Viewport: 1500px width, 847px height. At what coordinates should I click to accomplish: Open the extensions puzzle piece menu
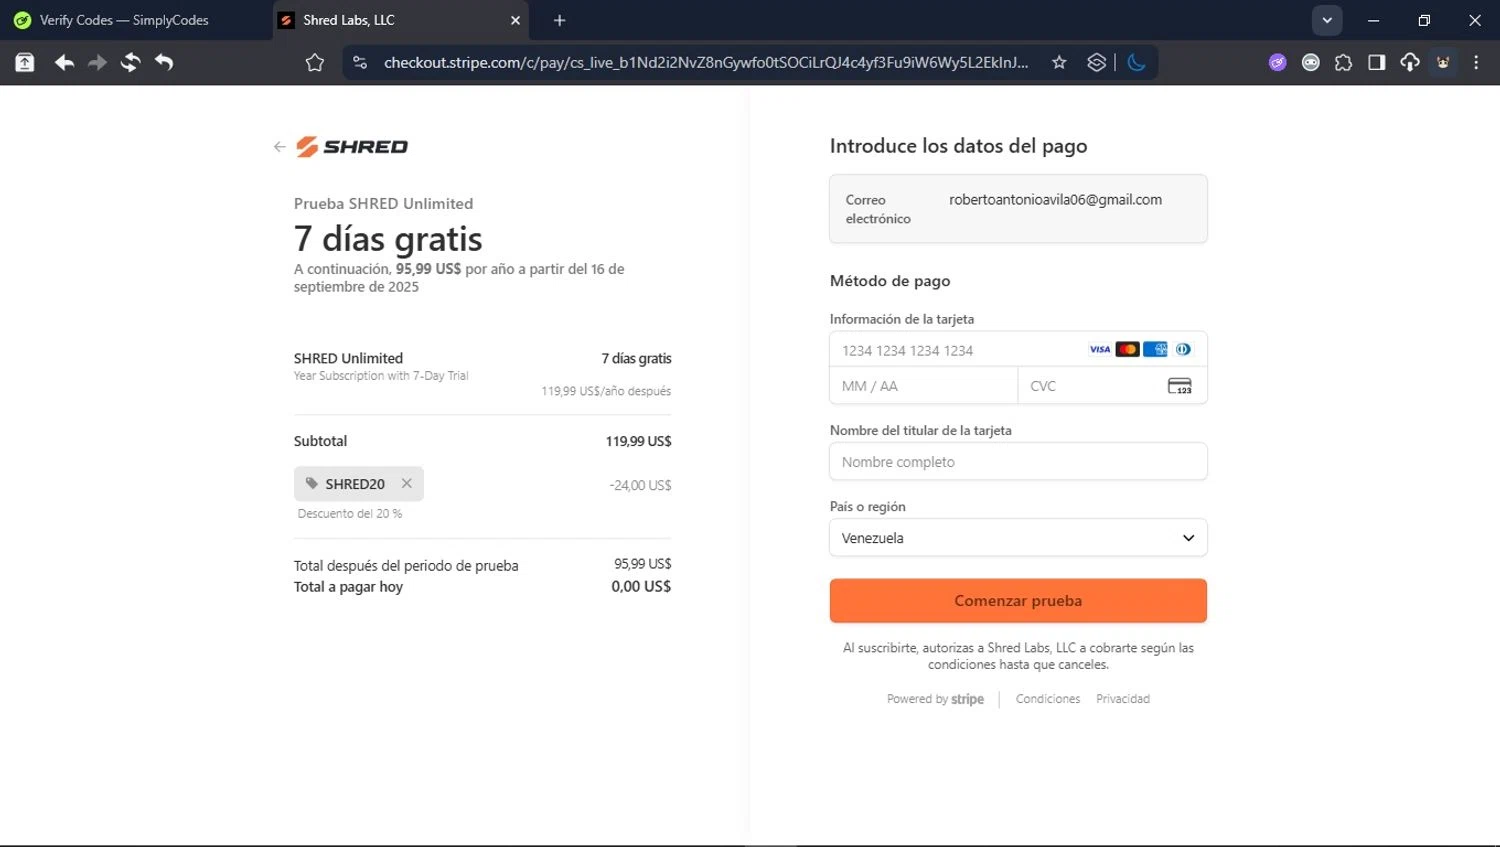1343,62
